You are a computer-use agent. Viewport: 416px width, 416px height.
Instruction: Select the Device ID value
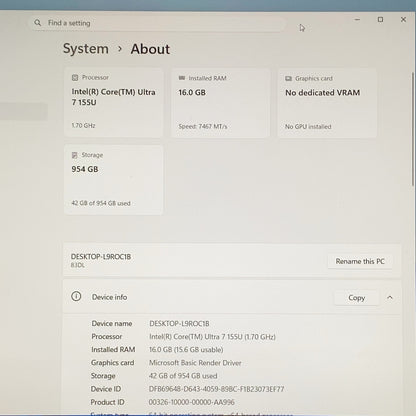(x=216, y=389)
